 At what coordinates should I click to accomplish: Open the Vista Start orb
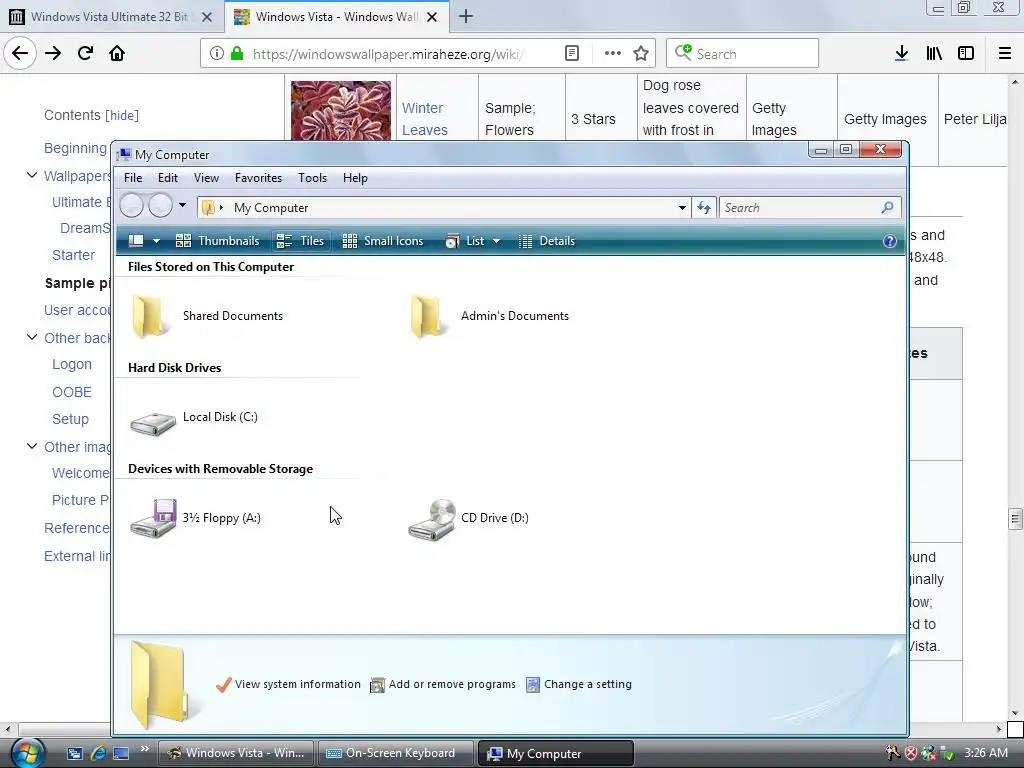pyautogui.click(x=27, y=752)
